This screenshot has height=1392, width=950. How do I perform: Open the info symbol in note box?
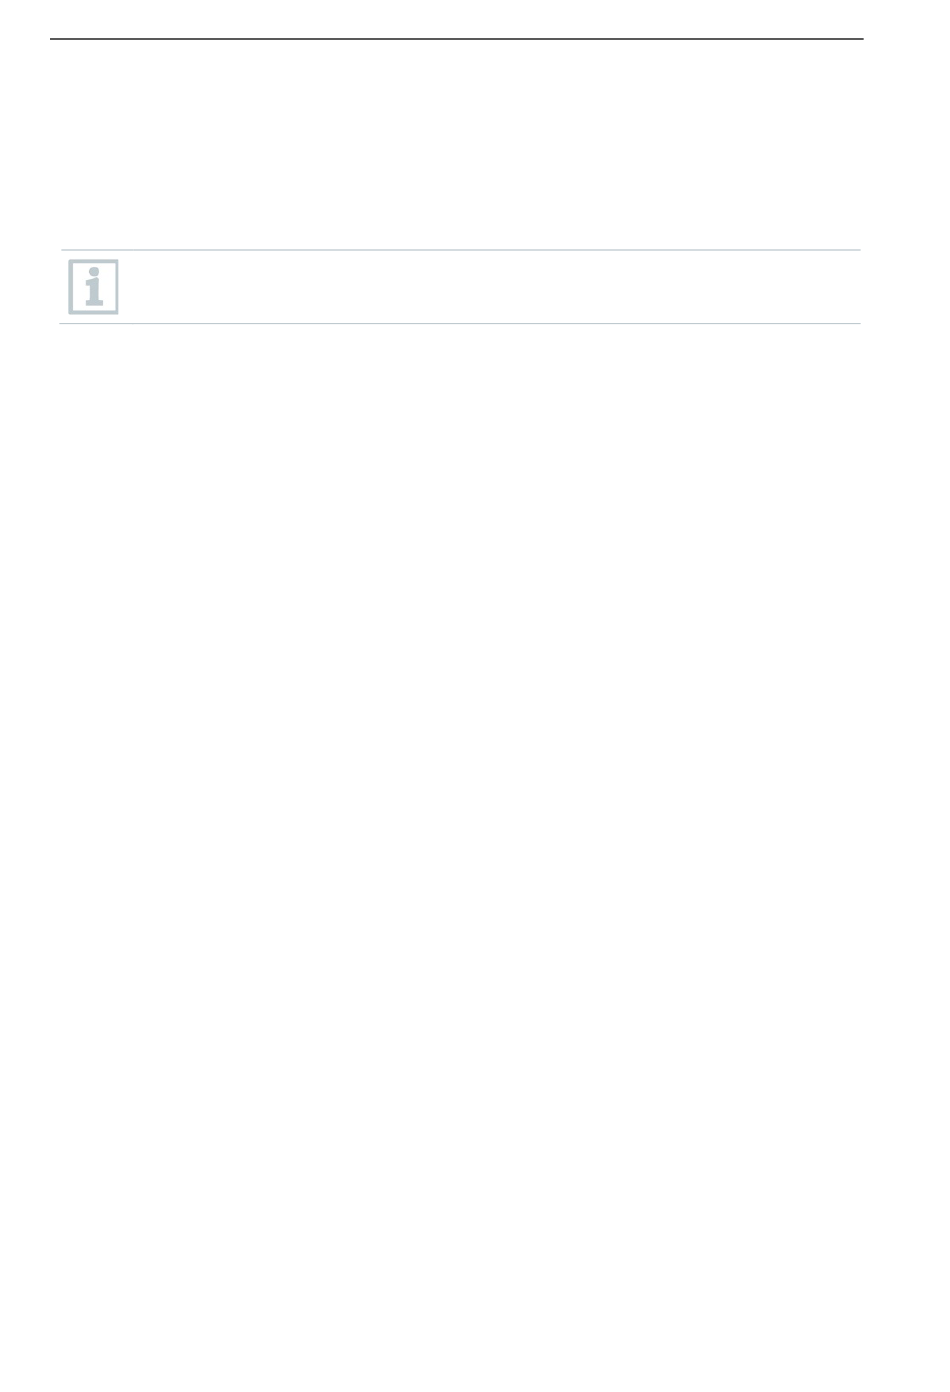click(x=93, y=287)
